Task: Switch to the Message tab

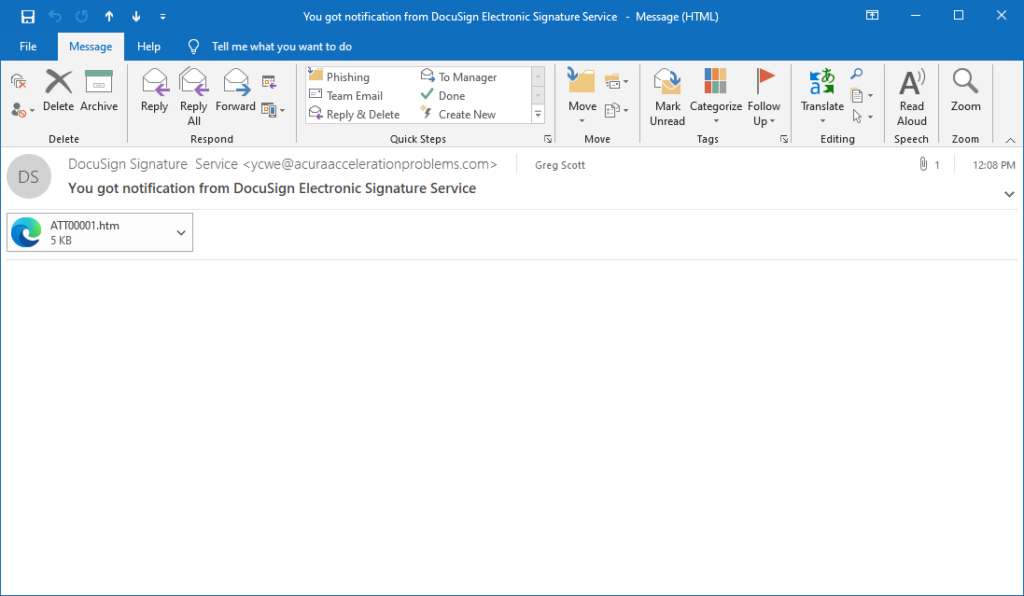Action: pos(90,46)
